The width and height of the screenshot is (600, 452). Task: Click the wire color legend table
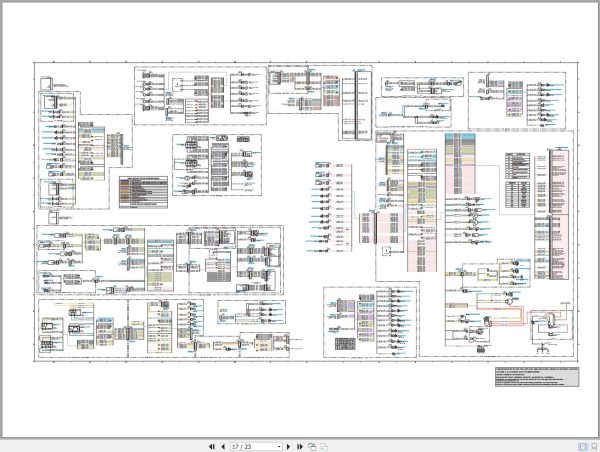tap(143, 192)
